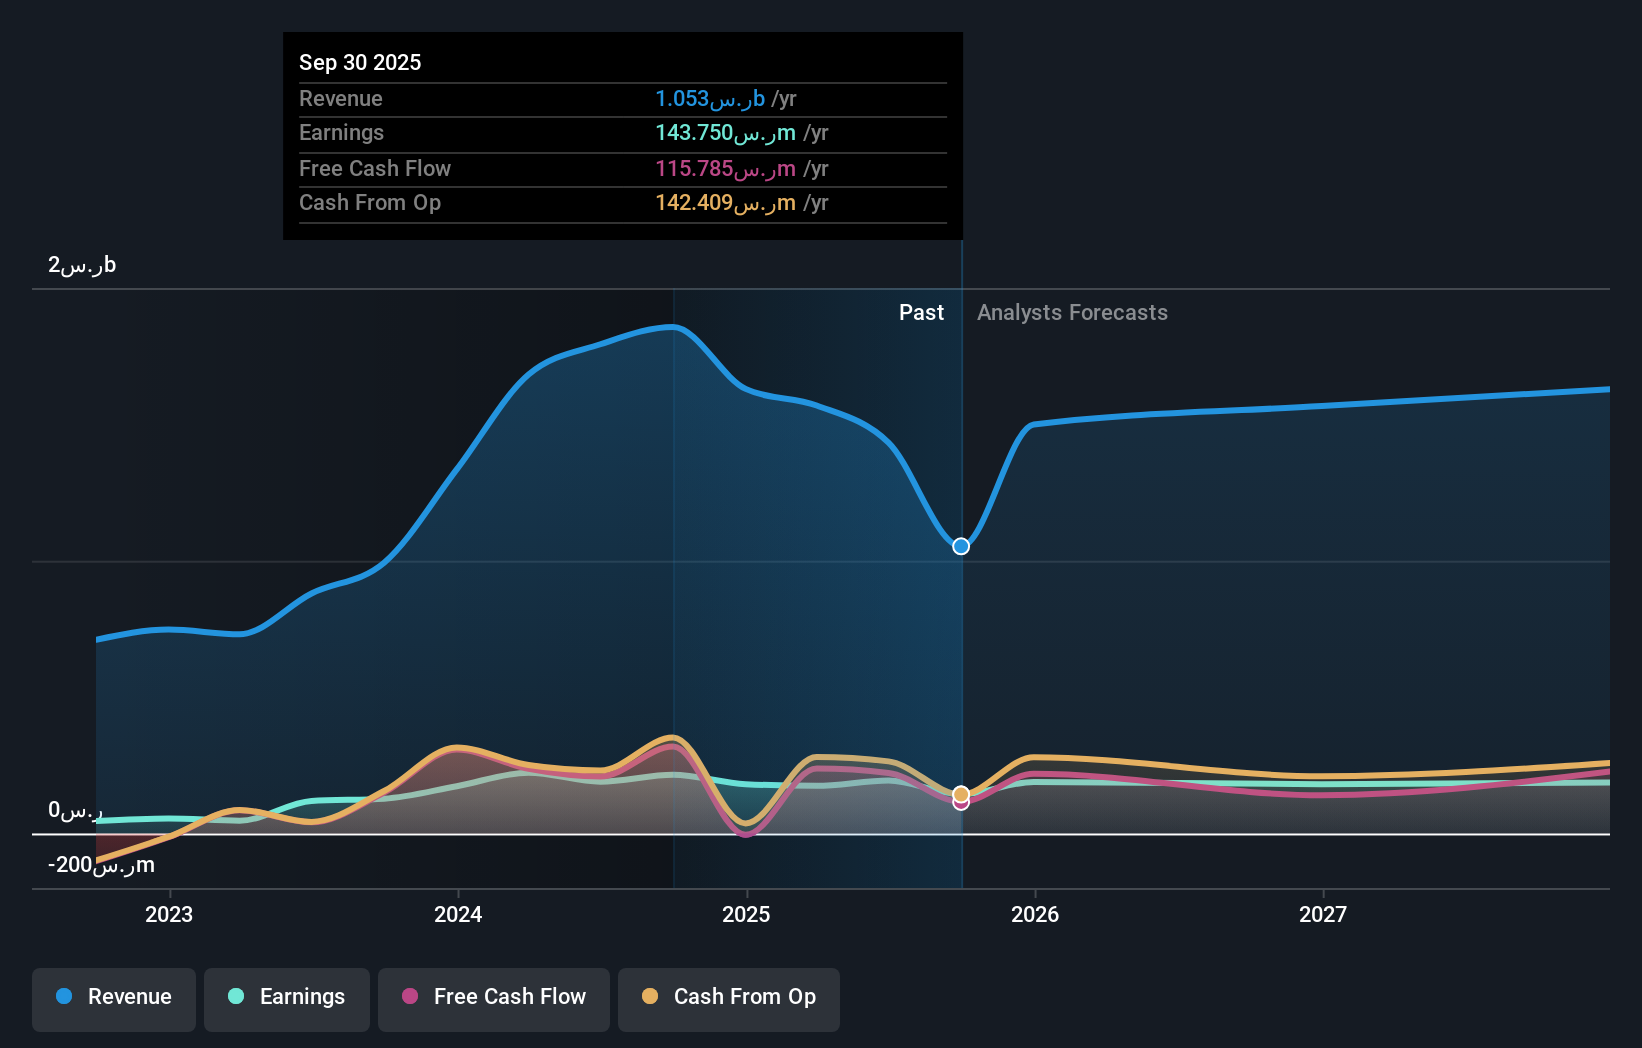
Task: Click the zero y-axis label
Action: point(75,810)
